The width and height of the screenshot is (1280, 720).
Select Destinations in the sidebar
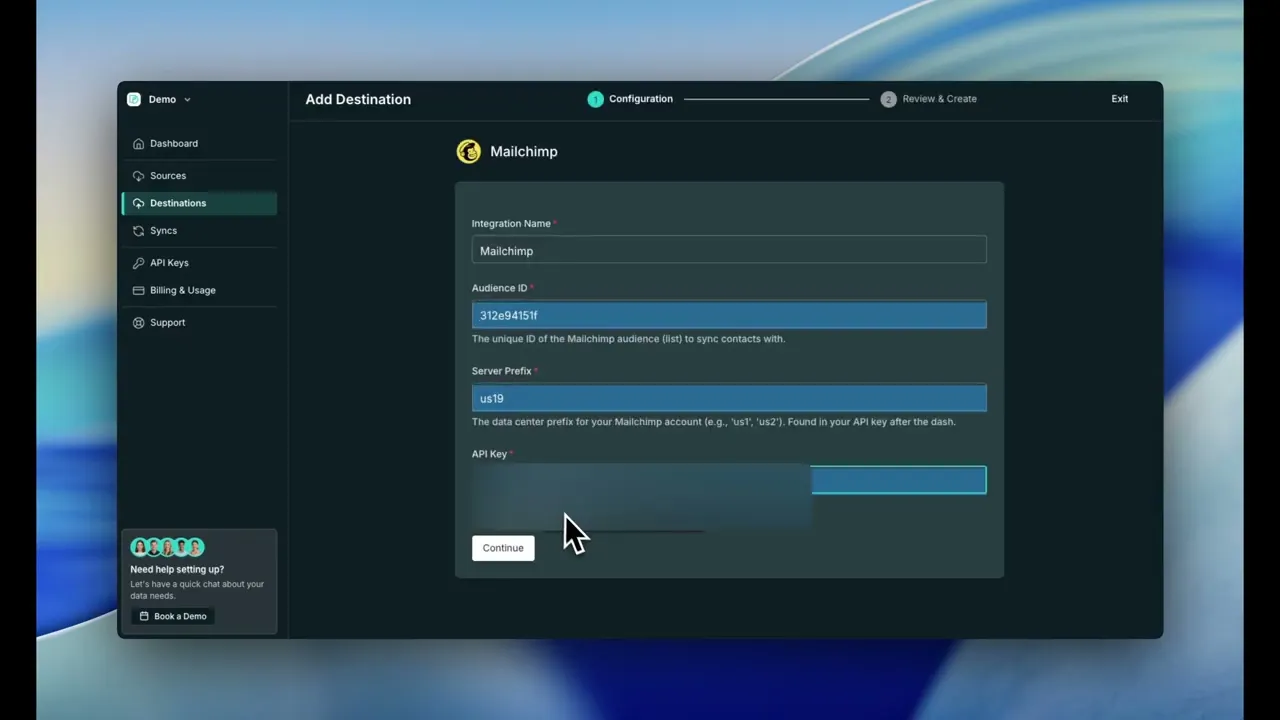coord(199,203)
